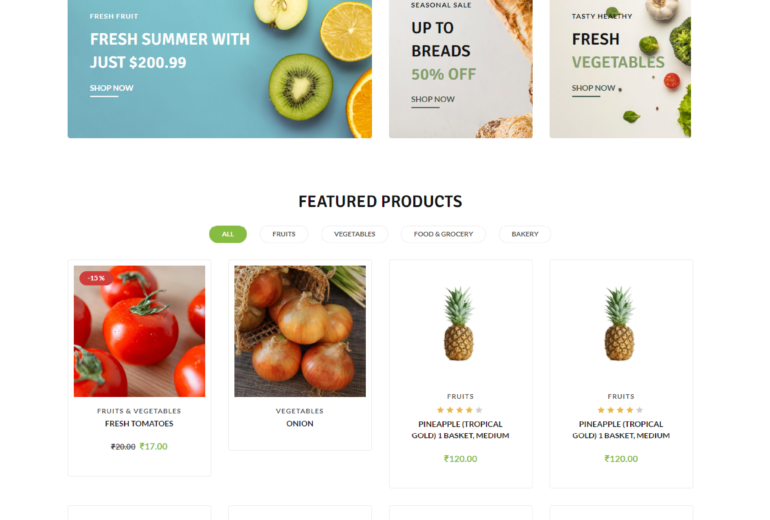Follow Shop Now on vegetables banner
The image size is (770, 520).
coord(593,88)
